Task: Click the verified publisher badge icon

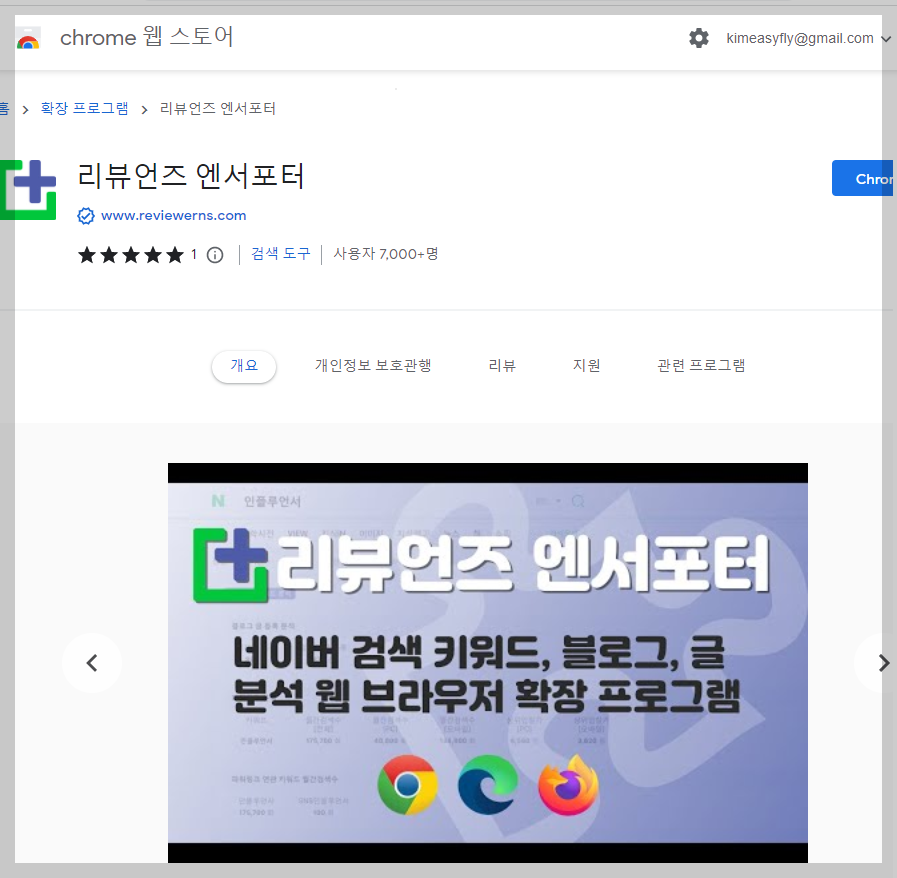Action: (x=86, y=216)
